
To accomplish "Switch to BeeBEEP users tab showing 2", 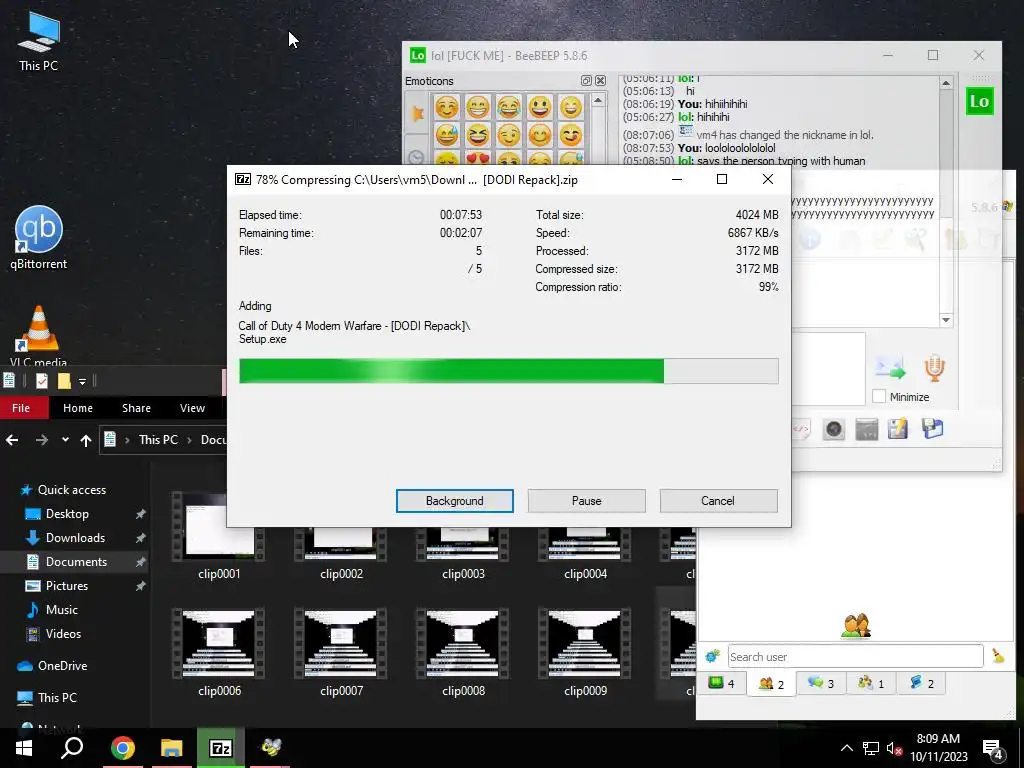I will (771, 684).
